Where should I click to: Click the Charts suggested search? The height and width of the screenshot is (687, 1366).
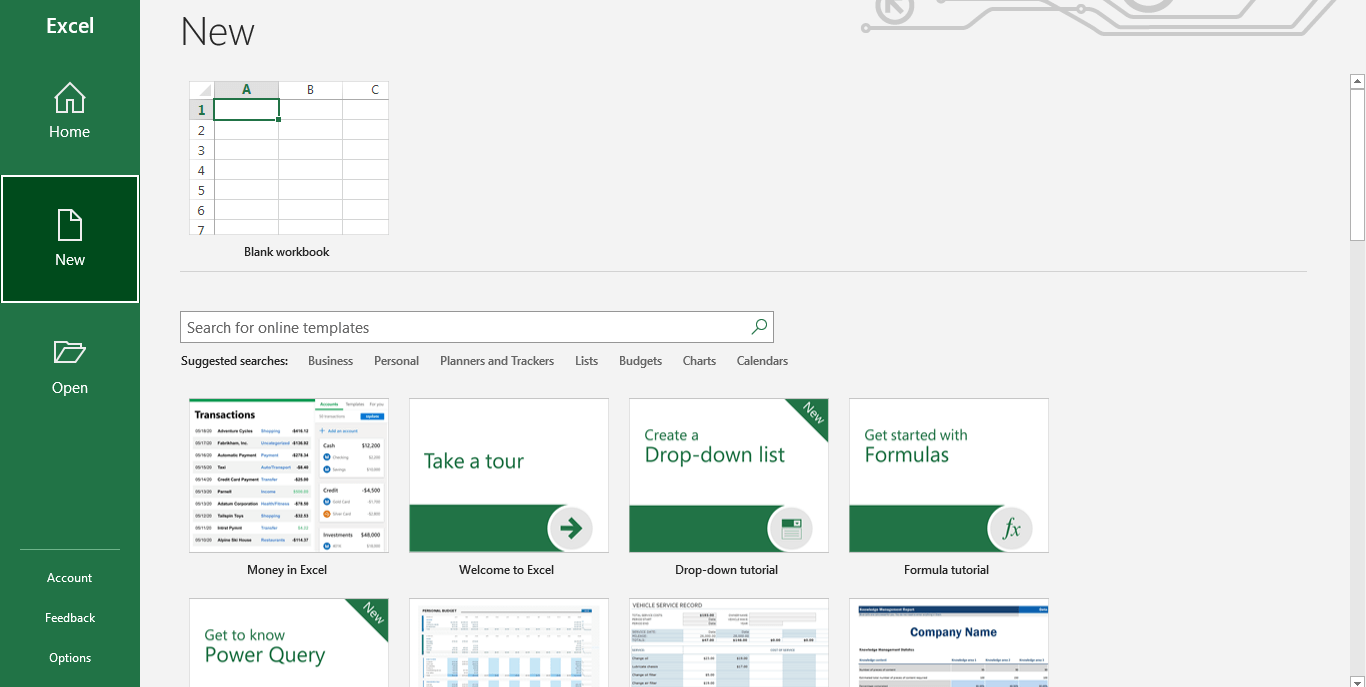coord(699,361)
